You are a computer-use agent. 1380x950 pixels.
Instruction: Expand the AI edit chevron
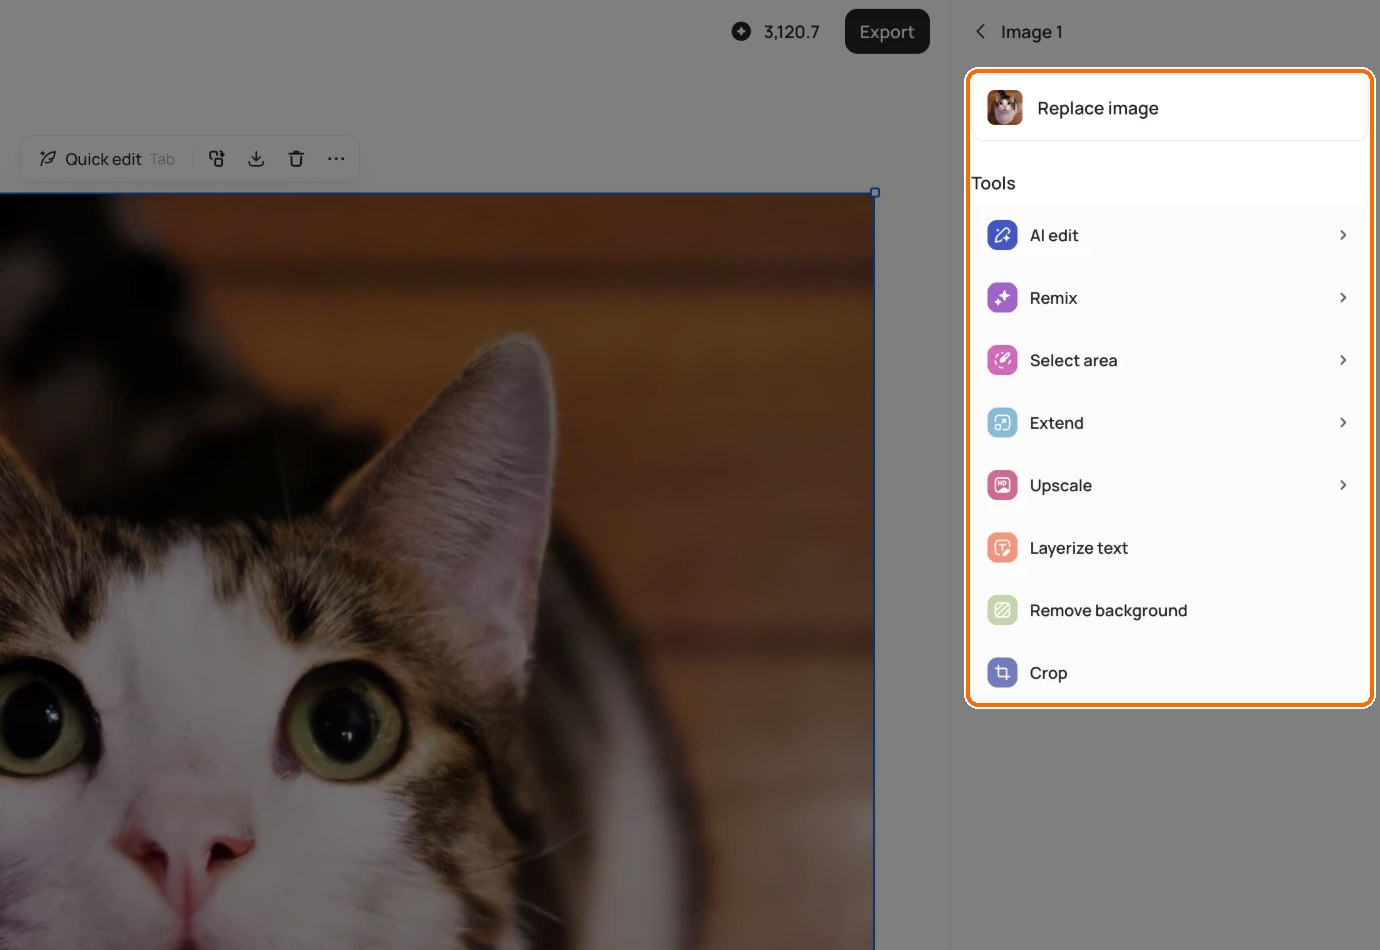pyautogui.click(x=1343, y=235)
